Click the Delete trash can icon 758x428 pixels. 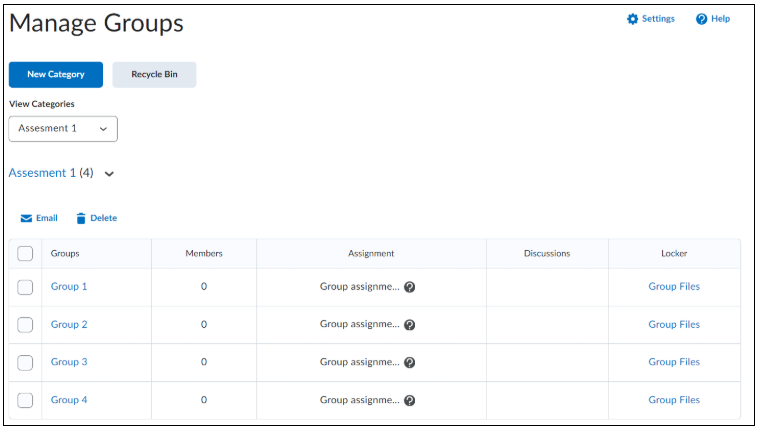point(81,219)
